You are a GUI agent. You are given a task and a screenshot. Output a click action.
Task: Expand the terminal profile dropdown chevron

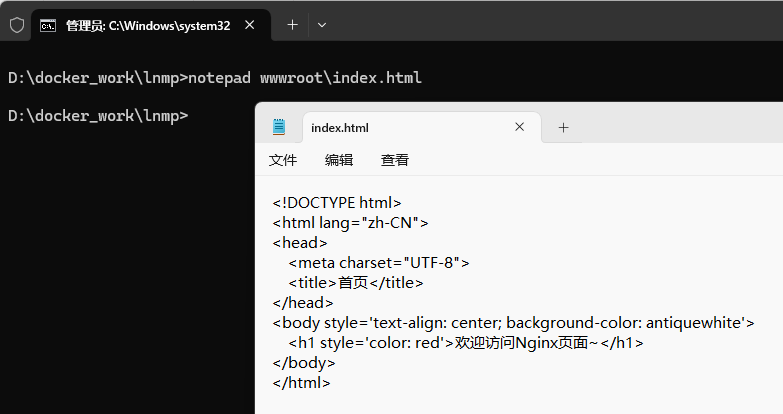[x=322, y=25]
